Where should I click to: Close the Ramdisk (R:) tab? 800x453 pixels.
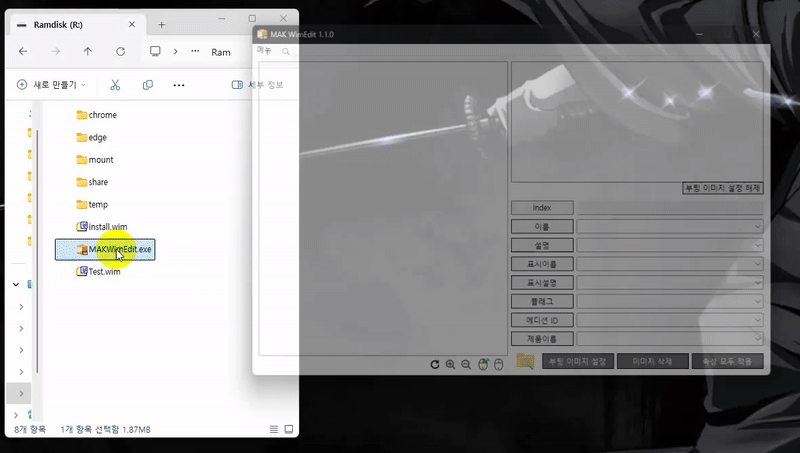click(x=132, y=24)
